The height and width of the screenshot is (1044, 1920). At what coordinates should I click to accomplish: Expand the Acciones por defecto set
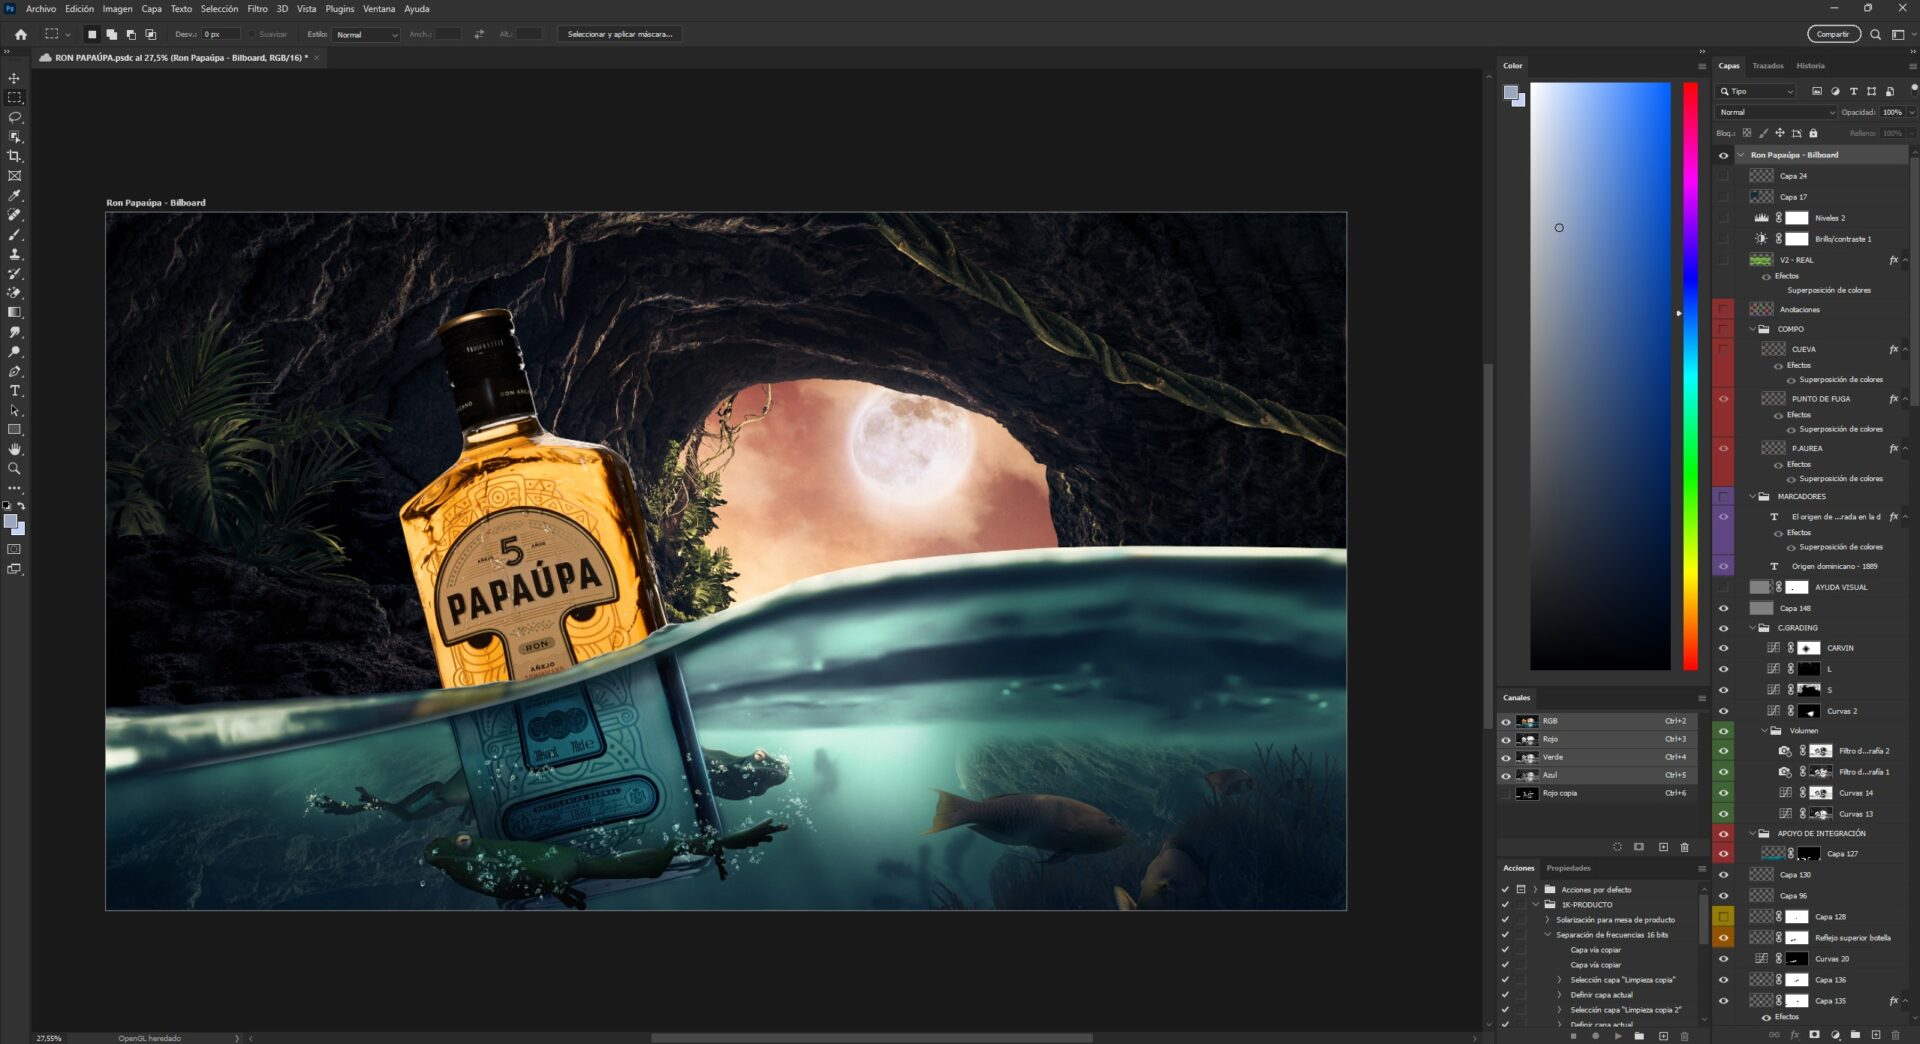coord(1535,889)
